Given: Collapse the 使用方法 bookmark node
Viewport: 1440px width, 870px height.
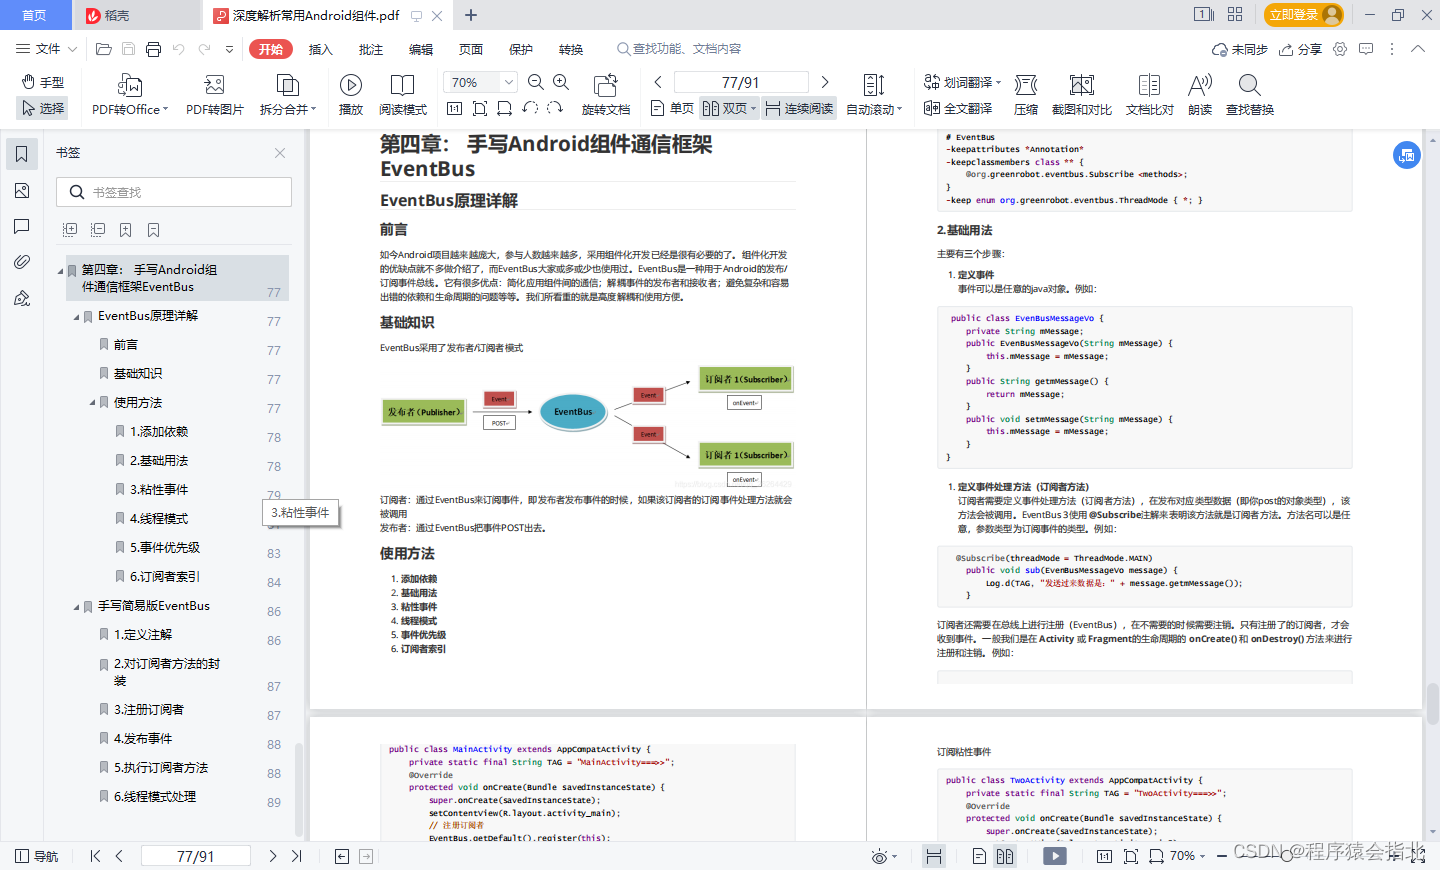Looking at the screenshot, I should tap(92, 404).
